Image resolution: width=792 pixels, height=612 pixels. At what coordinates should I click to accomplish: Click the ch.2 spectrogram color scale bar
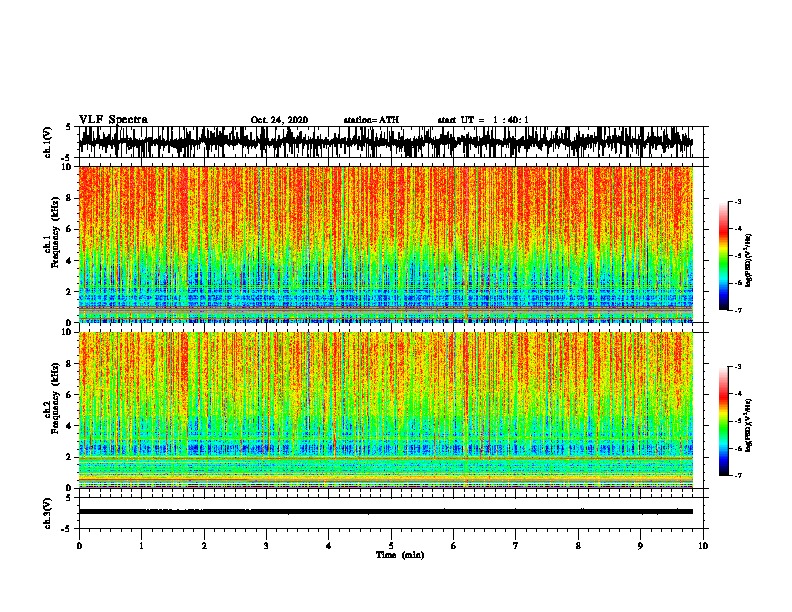pos(723,421)
